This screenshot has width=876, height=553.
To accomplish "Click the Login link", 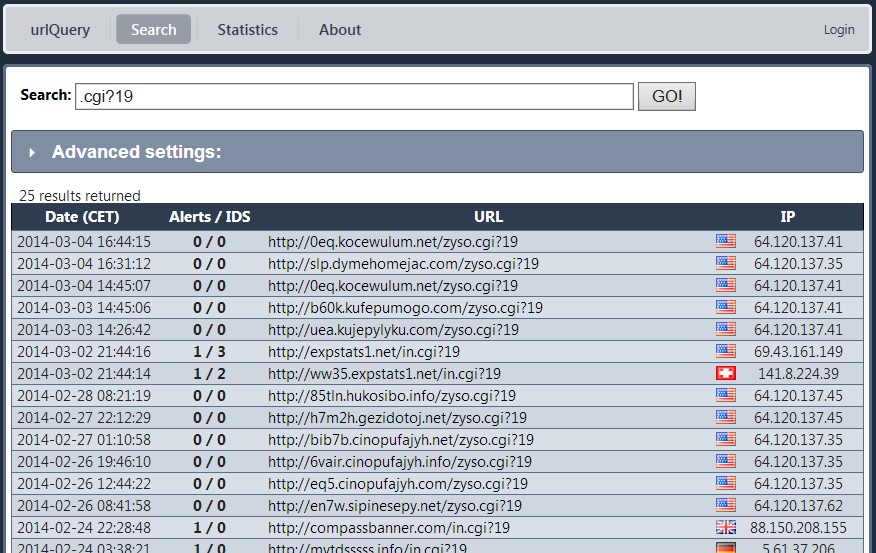I will click(838, 30).
